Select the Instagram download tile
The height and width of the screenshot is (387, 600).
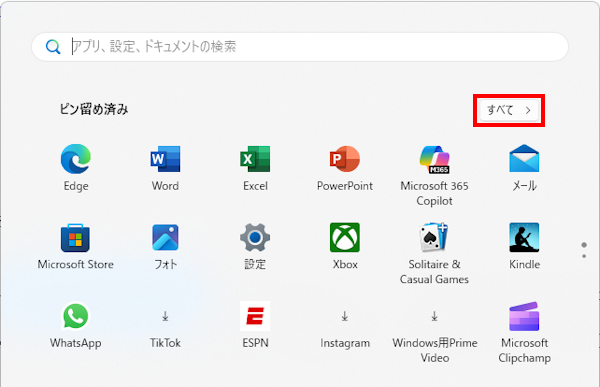(345, 316)
